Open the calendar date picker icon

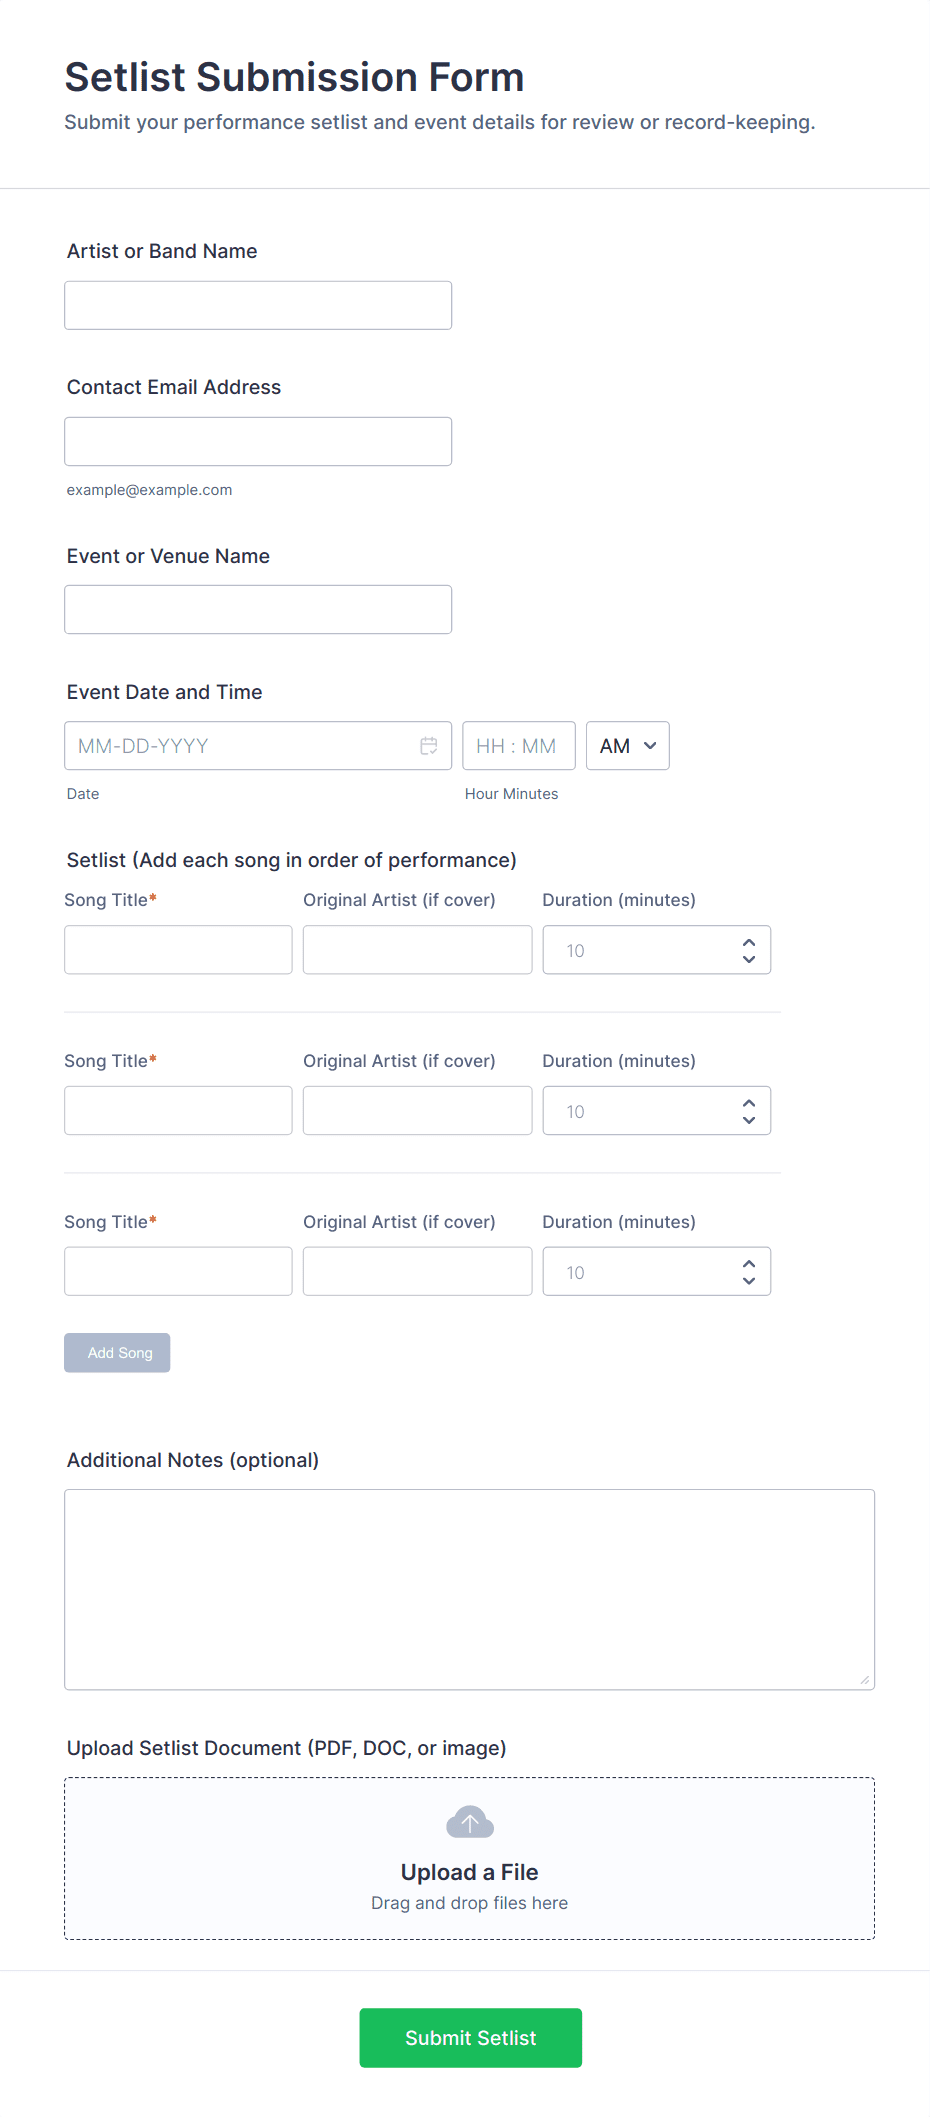429,746
